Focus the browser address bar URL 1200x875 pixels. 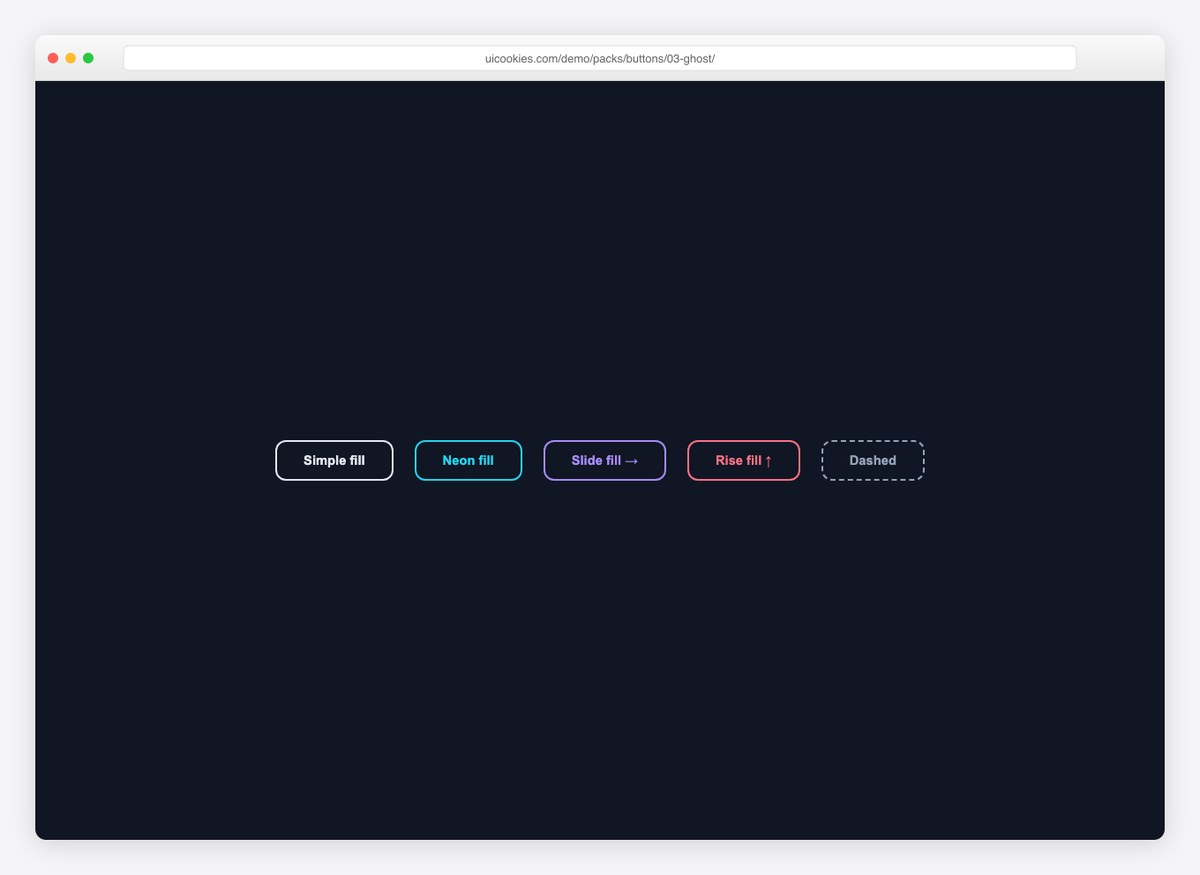point(600,58)
